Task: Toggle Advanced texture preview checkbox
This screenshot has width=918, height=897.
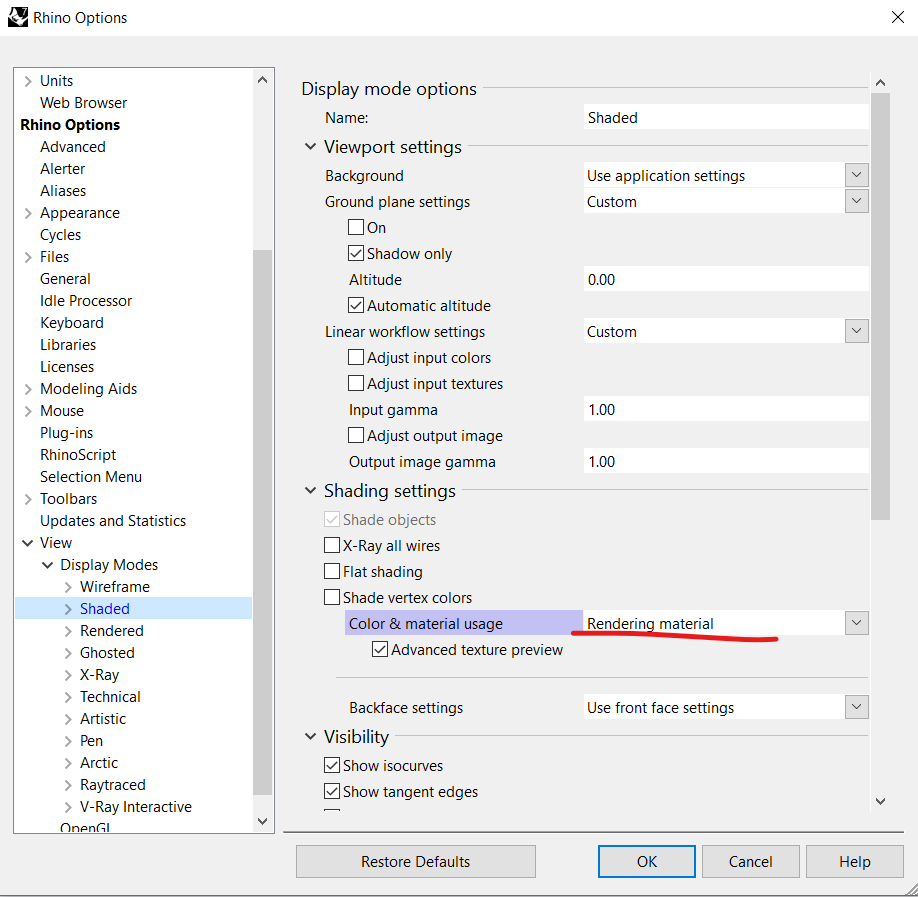Action: pos(380,649)
